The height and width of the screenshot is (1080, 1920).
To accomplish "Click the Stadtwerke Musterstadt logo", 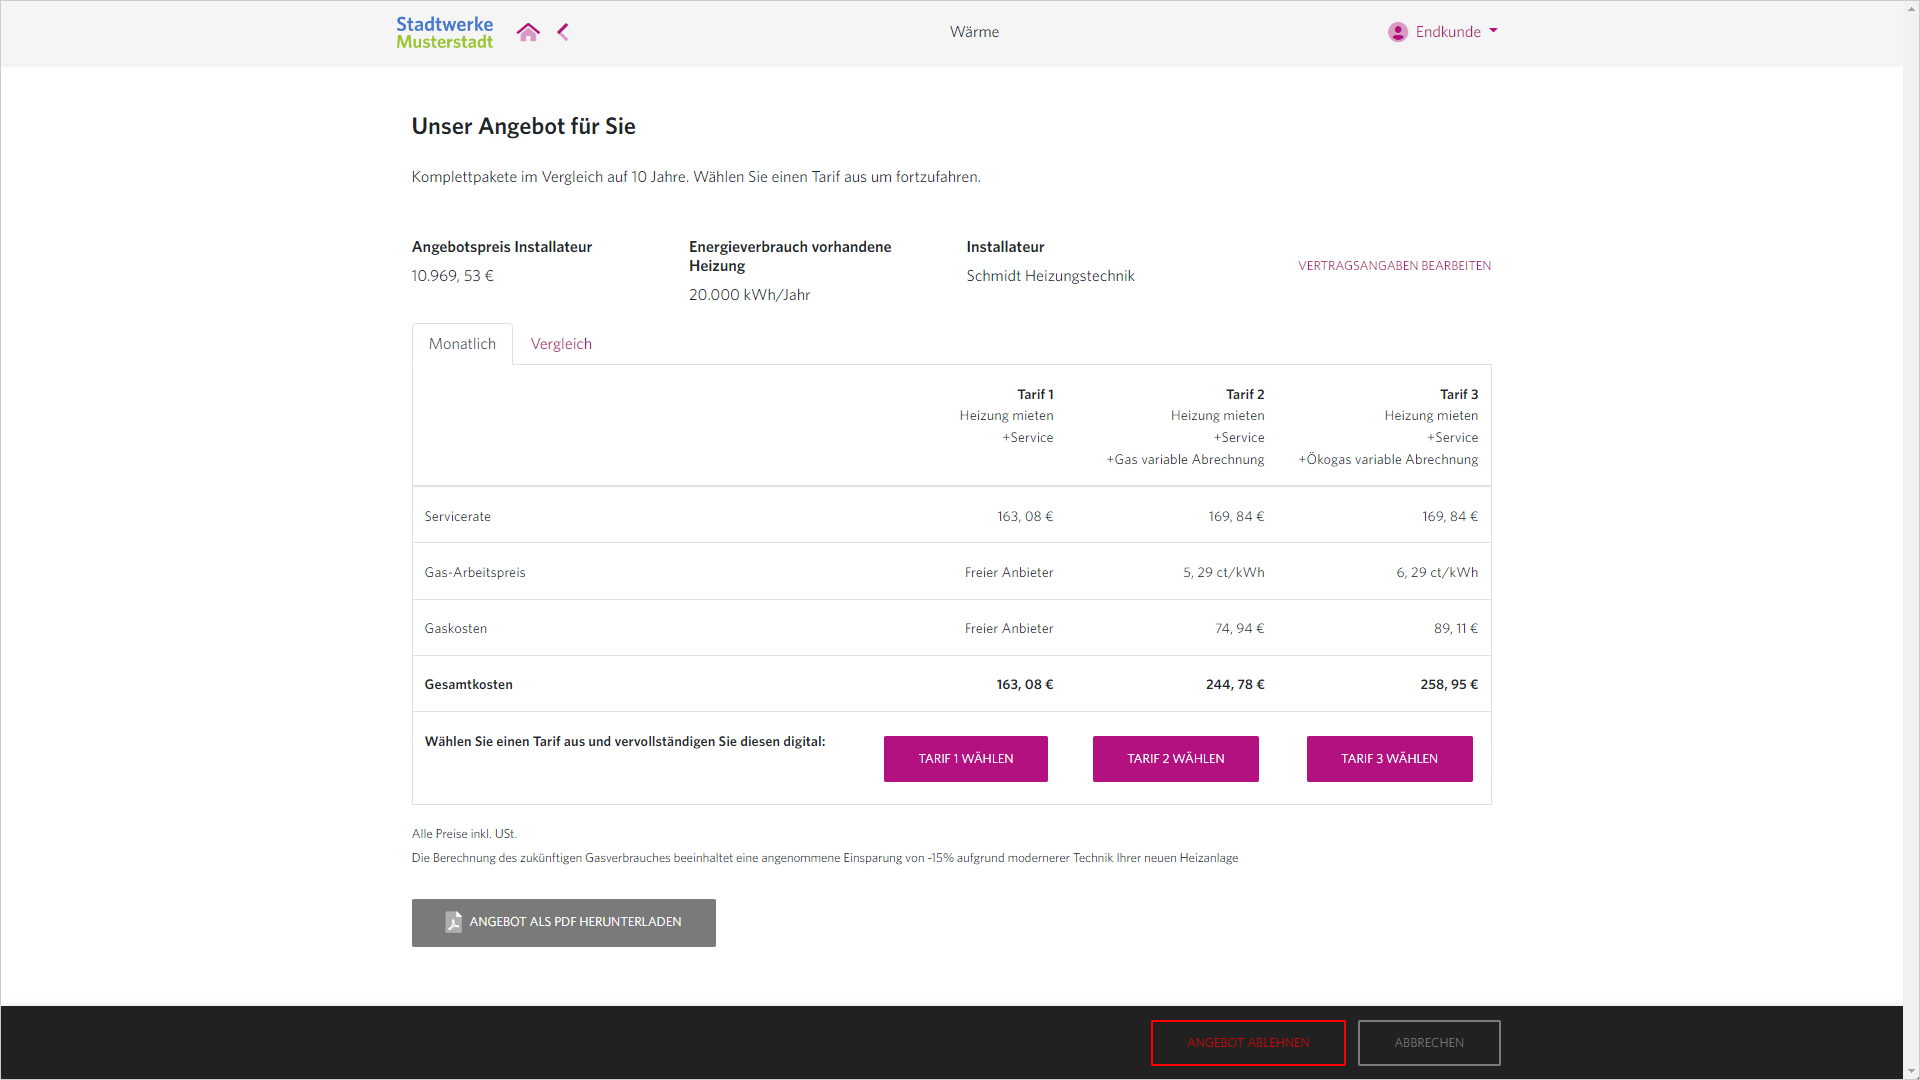I will [445, 32].
